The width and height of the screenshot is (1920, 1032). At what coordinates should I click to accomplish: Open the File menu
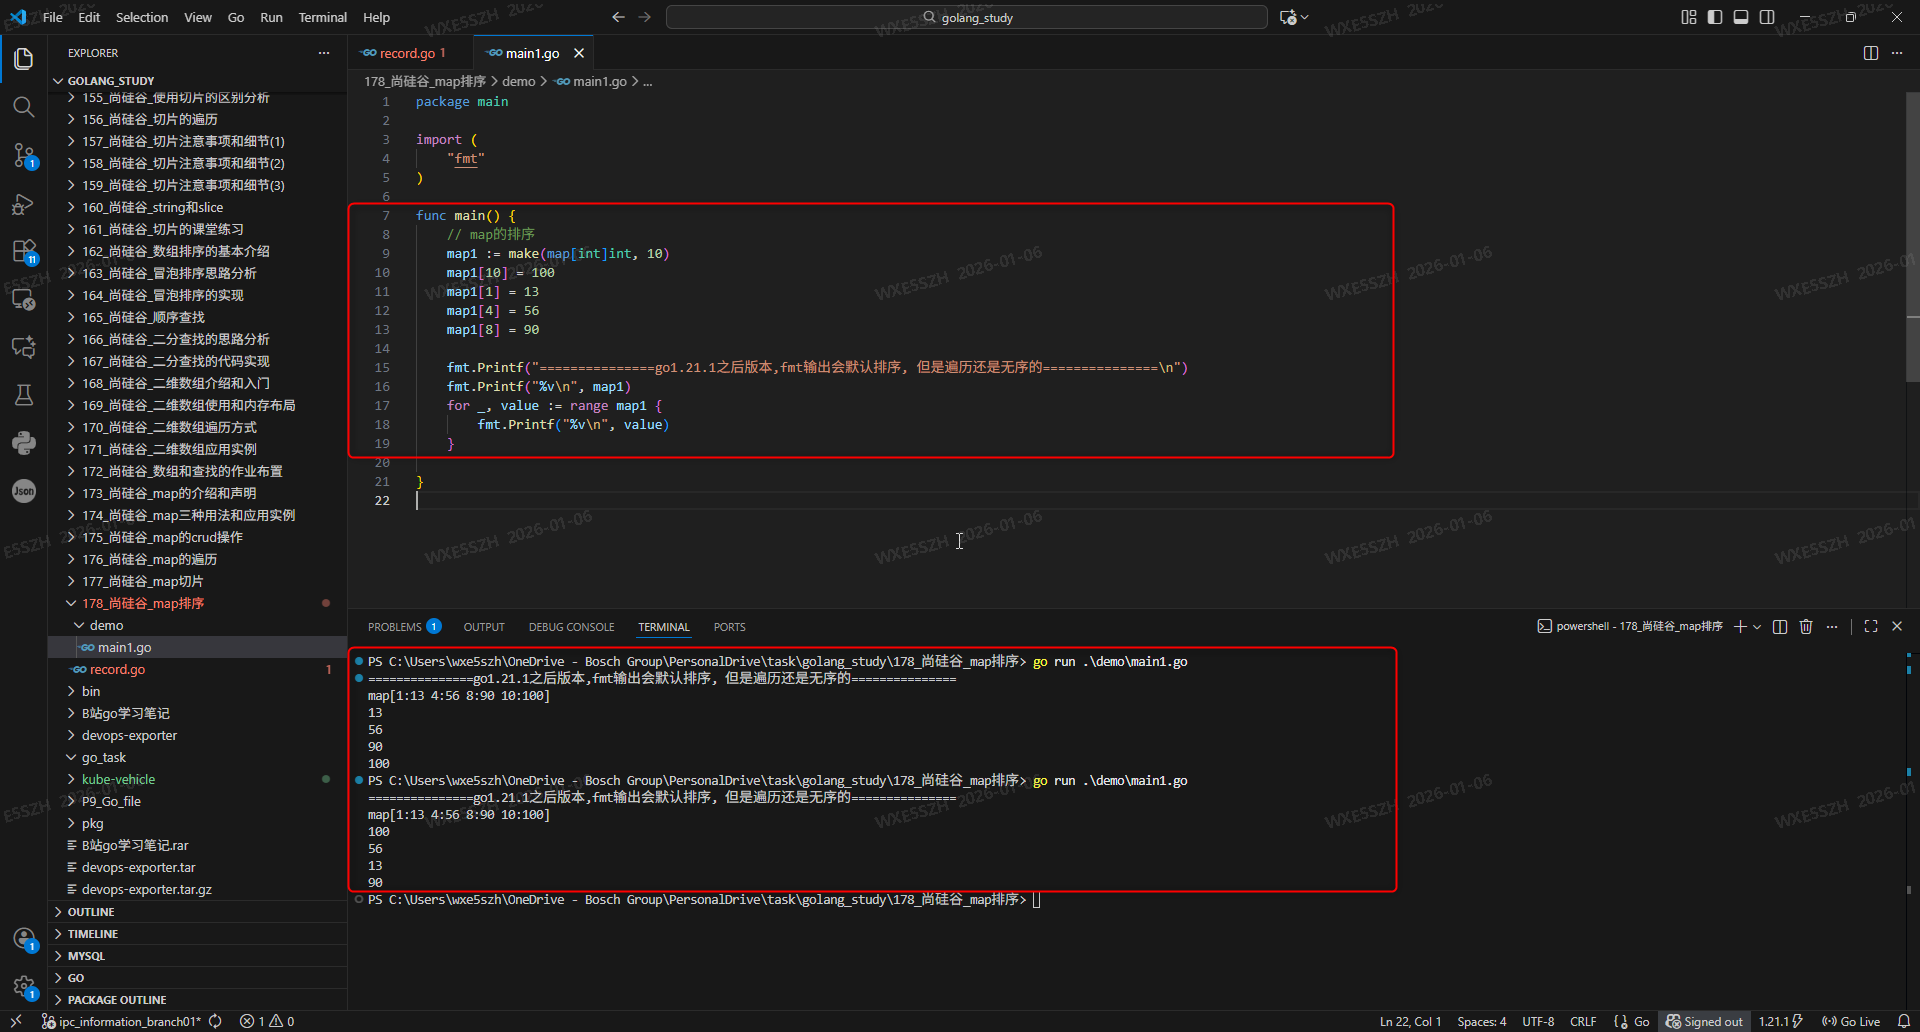click(53, 17)
